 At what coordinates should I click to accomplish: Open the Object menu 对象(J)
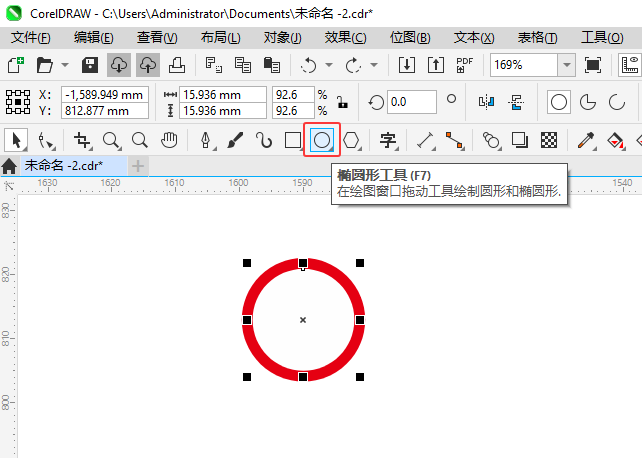point(283,38)
